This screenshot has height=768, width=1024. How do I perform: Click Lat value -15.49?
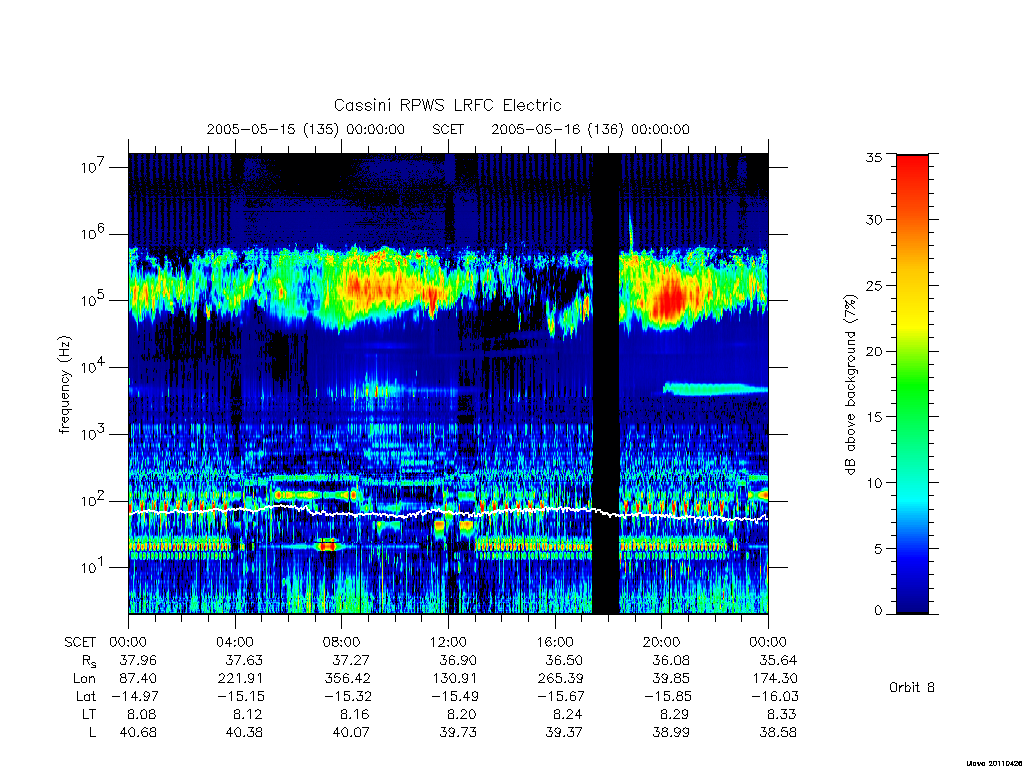(455, 697)
